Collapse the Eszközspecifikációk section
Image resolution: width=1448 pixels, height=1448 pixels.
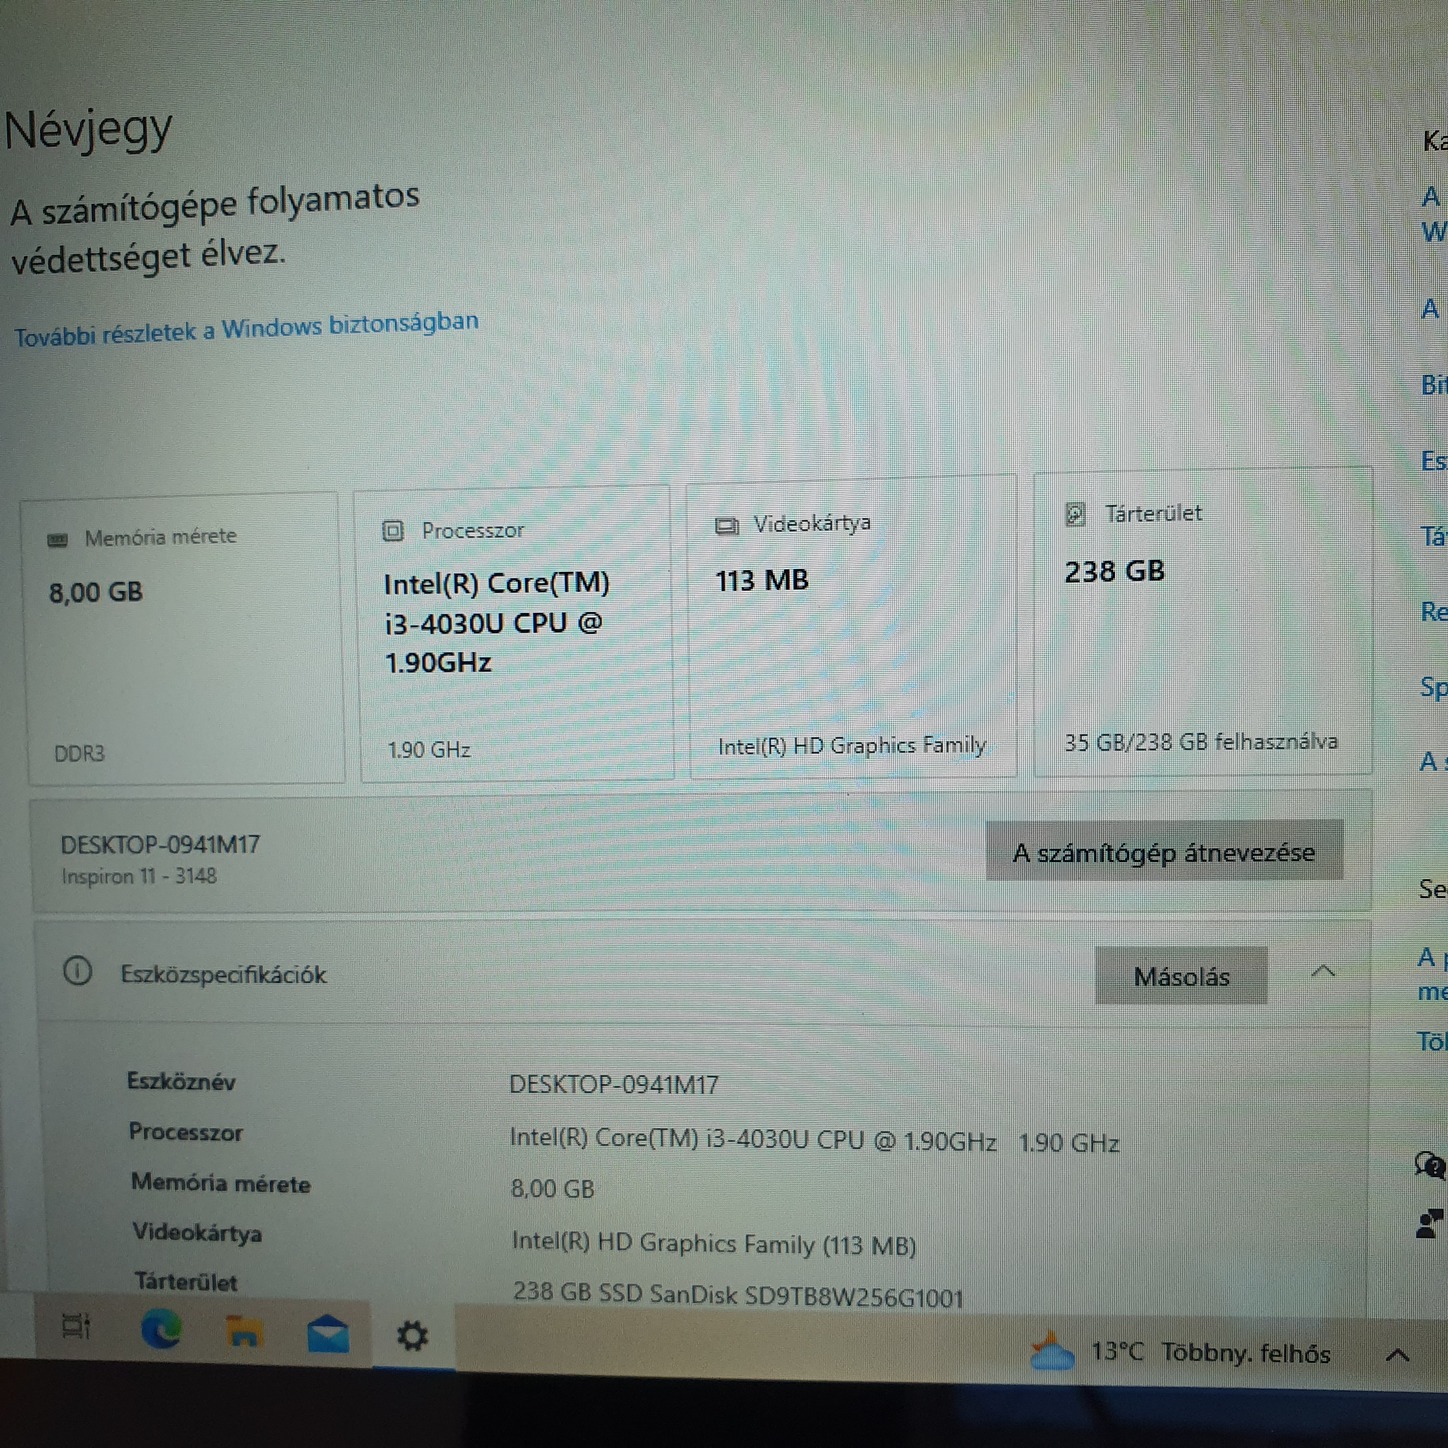pos(1323,971)
